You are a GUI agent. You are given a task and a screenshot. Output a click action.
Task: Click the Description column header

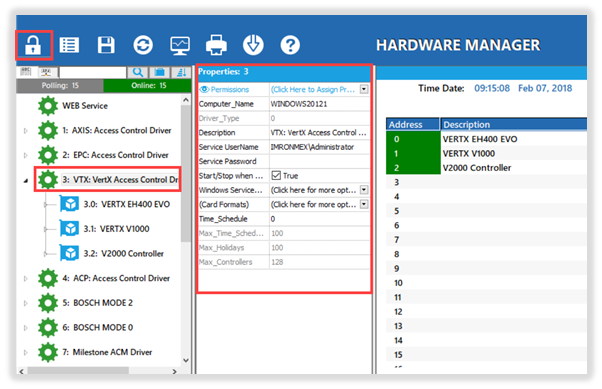tap(514, 124)
